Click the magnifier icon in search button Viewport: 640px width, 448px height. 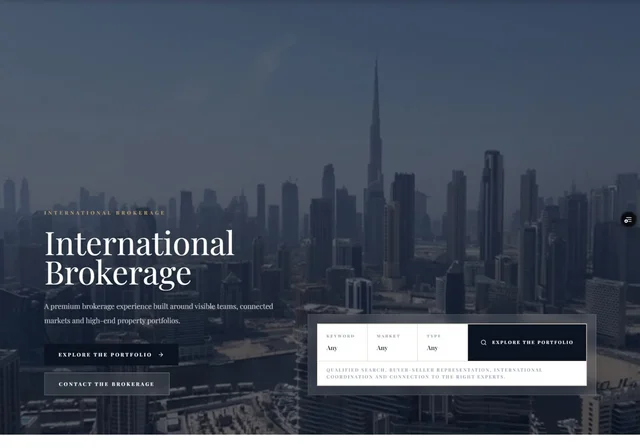483,342
